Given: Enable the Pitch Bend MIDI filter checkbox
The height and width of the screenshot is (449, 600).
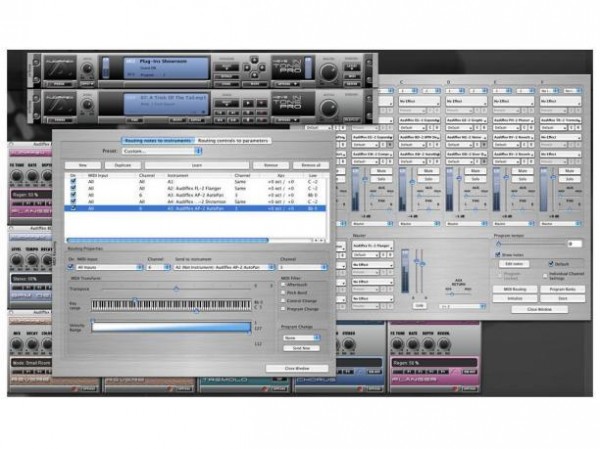Looking at the screenshot, I should (283, 292).
